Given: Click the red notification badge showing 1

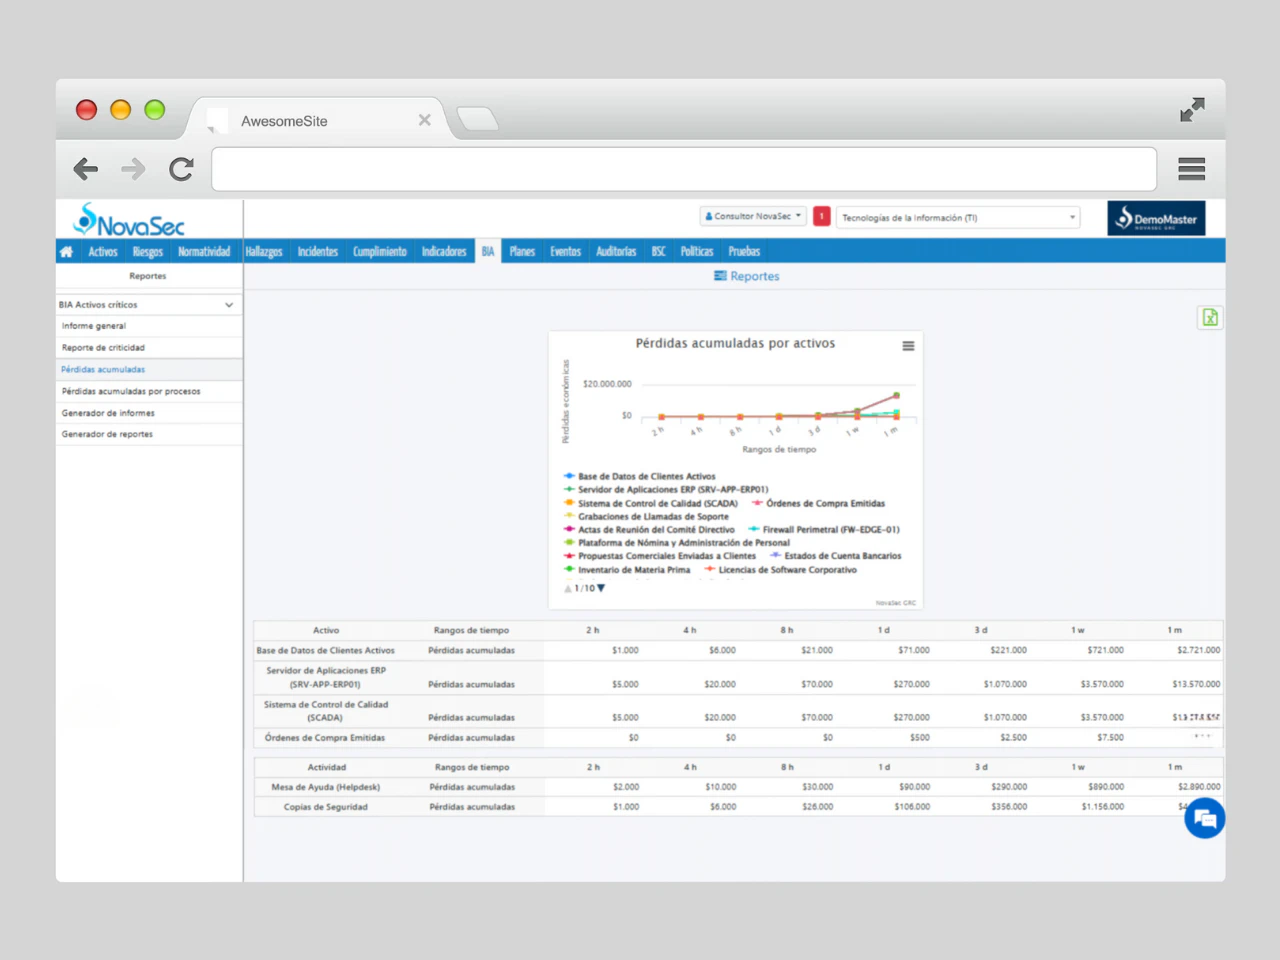Looking at the screenshot, I should (821, 216).
